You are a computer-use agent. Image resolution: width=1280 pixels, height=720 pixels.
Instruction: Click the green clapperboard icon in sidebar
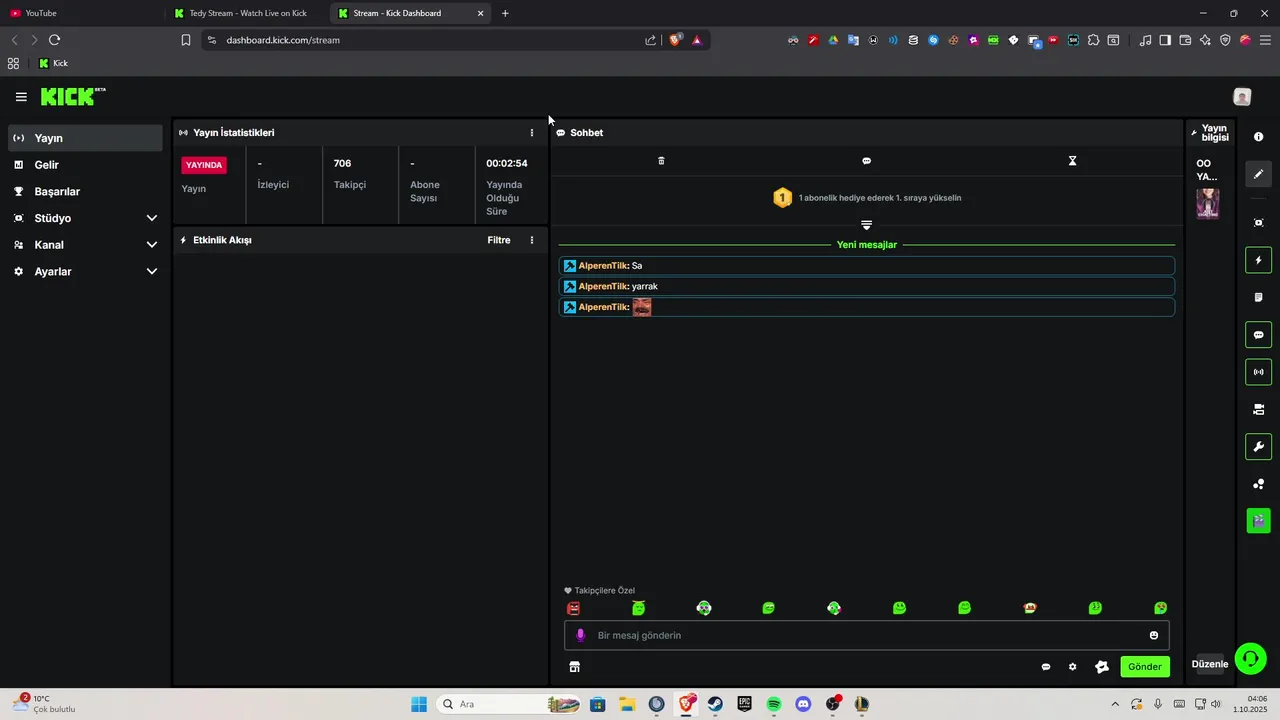[1258, 521]
